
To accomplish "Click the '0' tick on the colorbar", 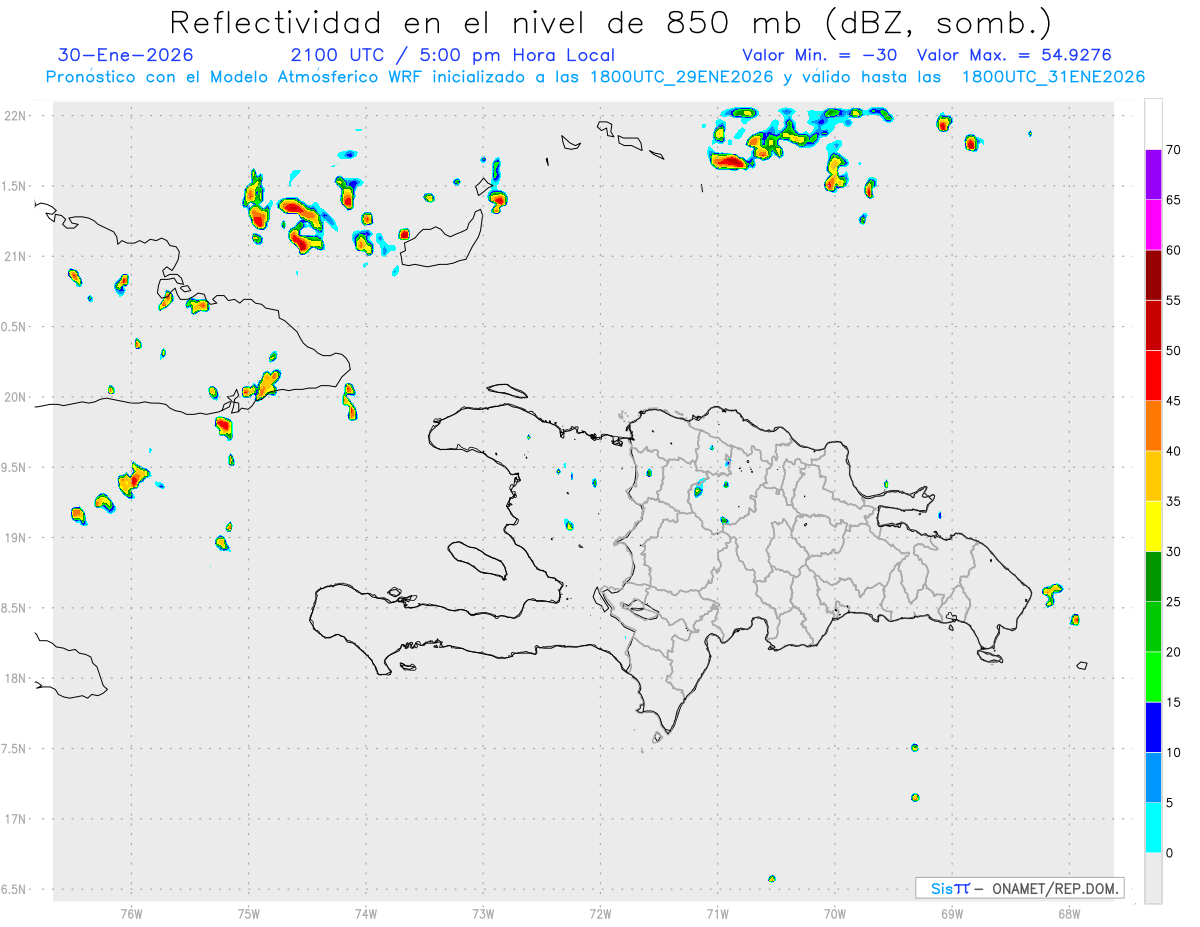I will point(1171,853).
